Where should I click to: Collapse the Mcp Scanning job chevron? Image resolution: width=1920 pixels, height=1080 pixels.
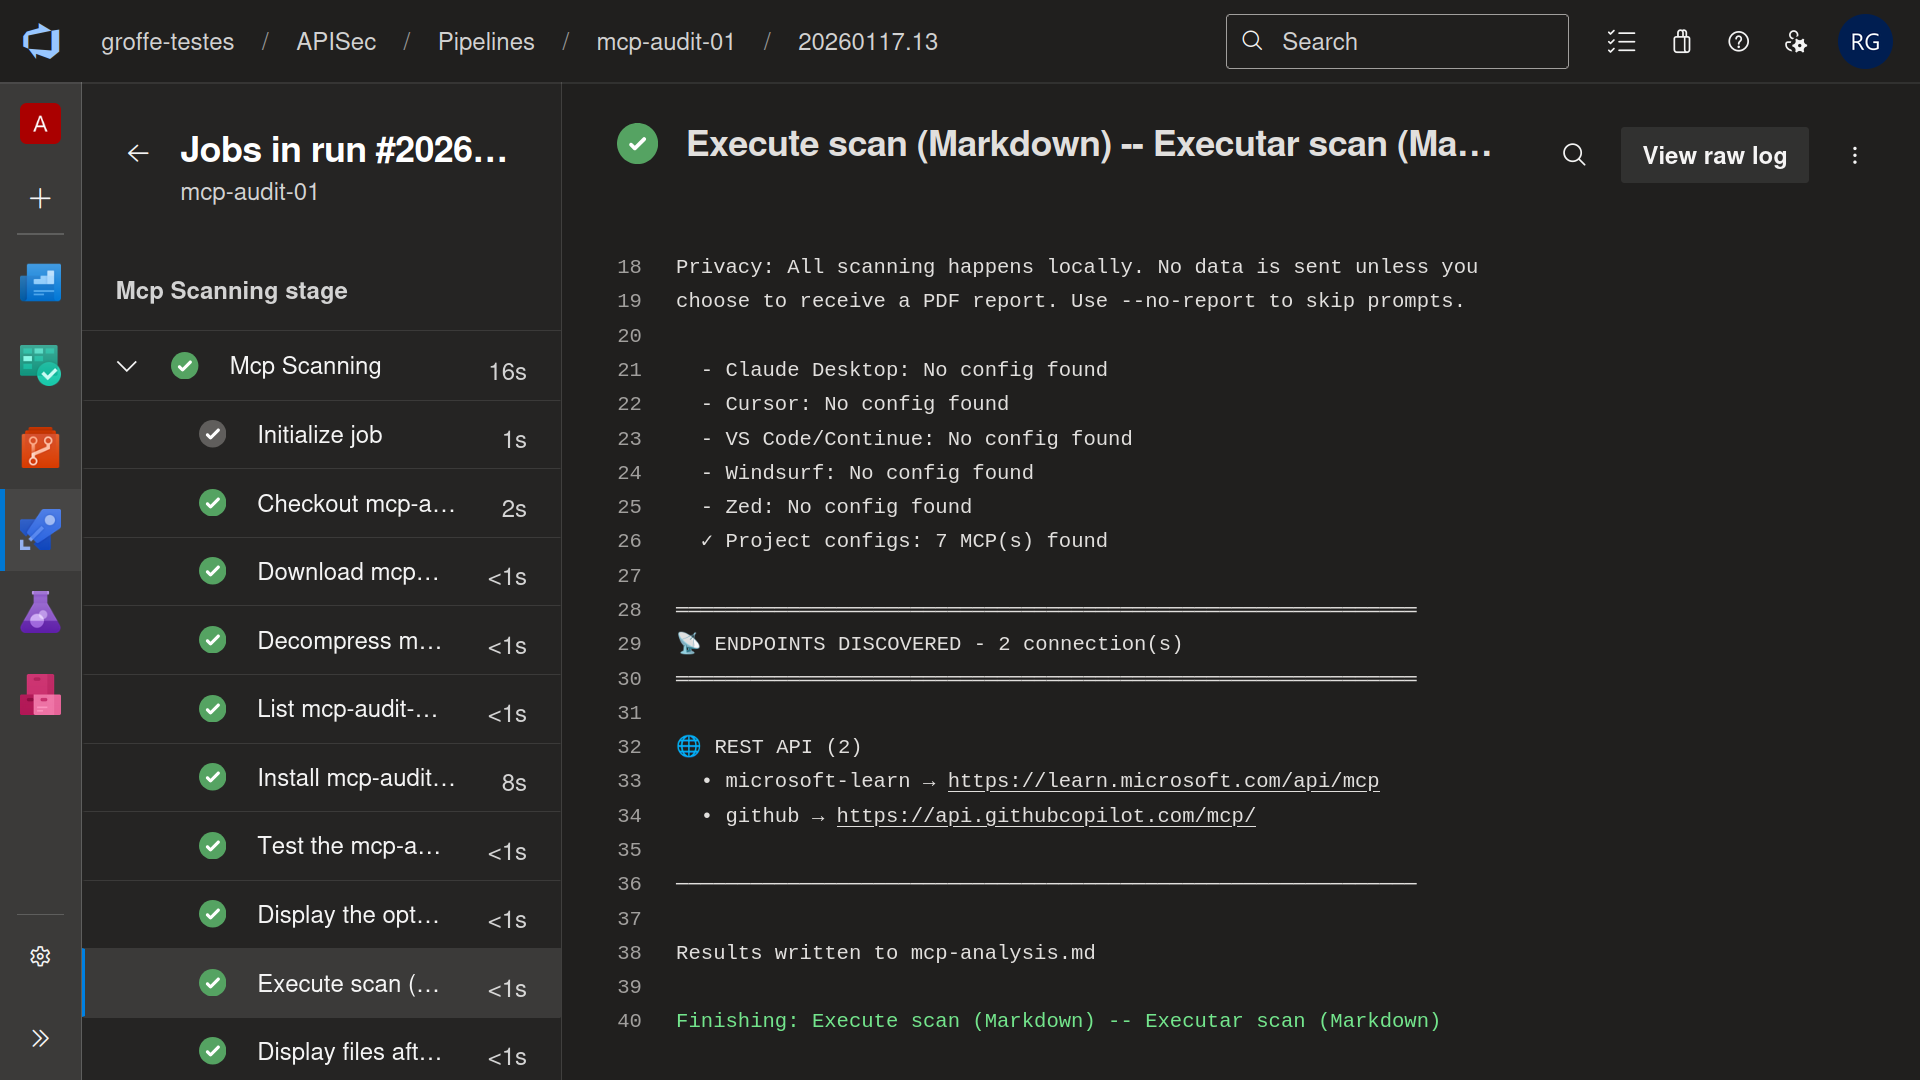[x=126, y=366]
